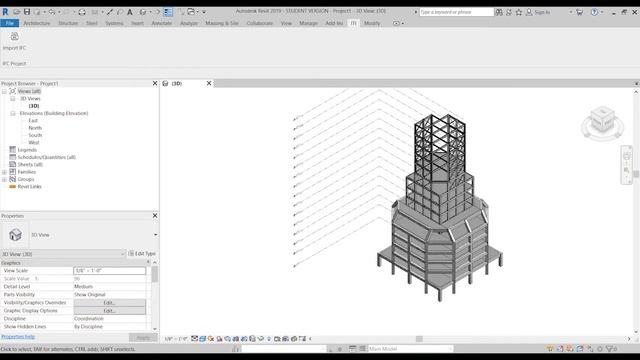Open the 3D View: {3D} instance filter dropdown
The image size is (640, 360).
[x=122, y=254]
